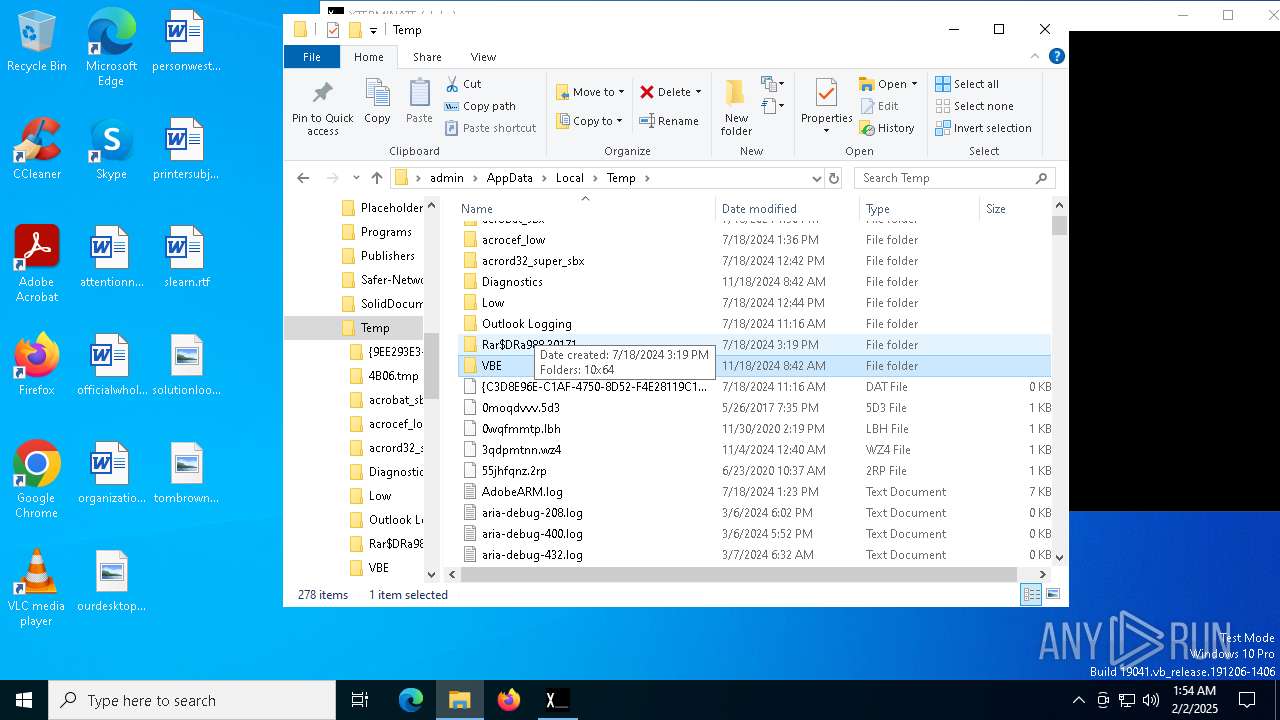Sort by the Size column header
The image size is (1280, 720).
click(1015, 209)
